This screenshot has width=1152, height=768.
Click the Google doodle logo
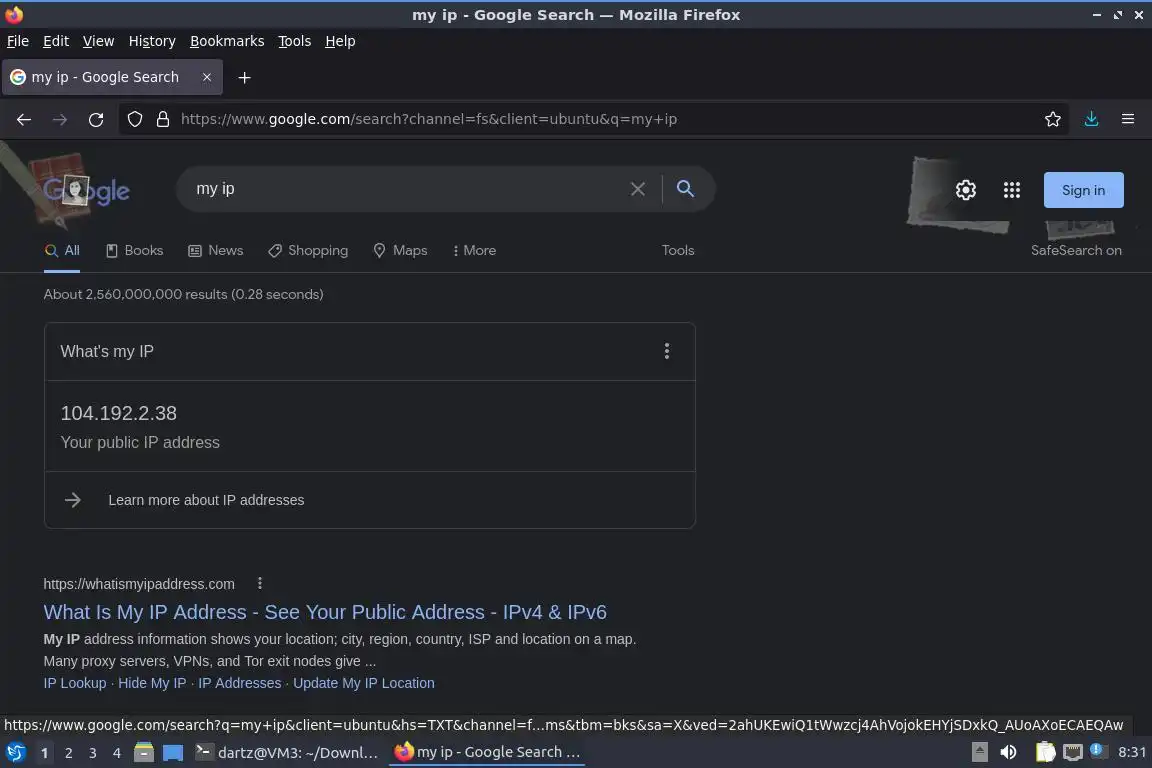(x=84, y=190)
